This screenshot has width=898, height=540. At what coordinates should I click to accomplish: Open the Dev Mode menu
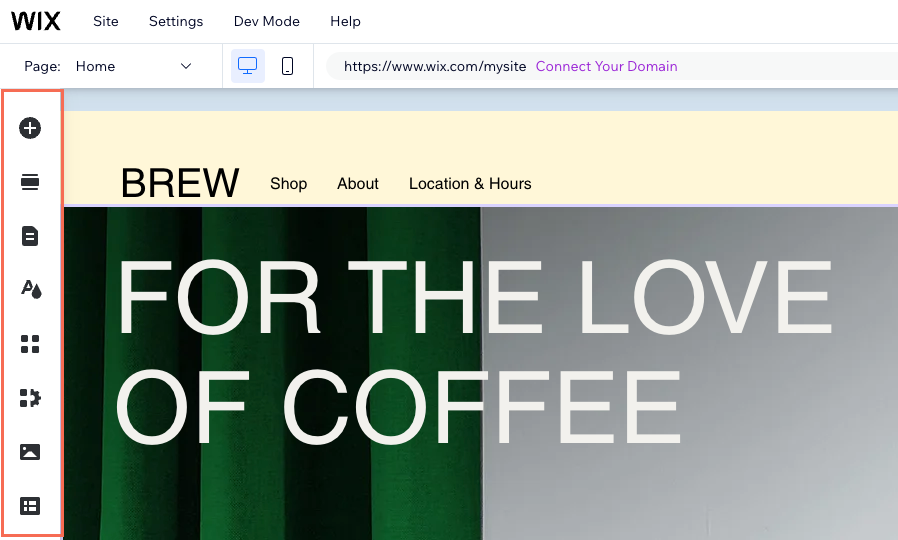(266, 21)
